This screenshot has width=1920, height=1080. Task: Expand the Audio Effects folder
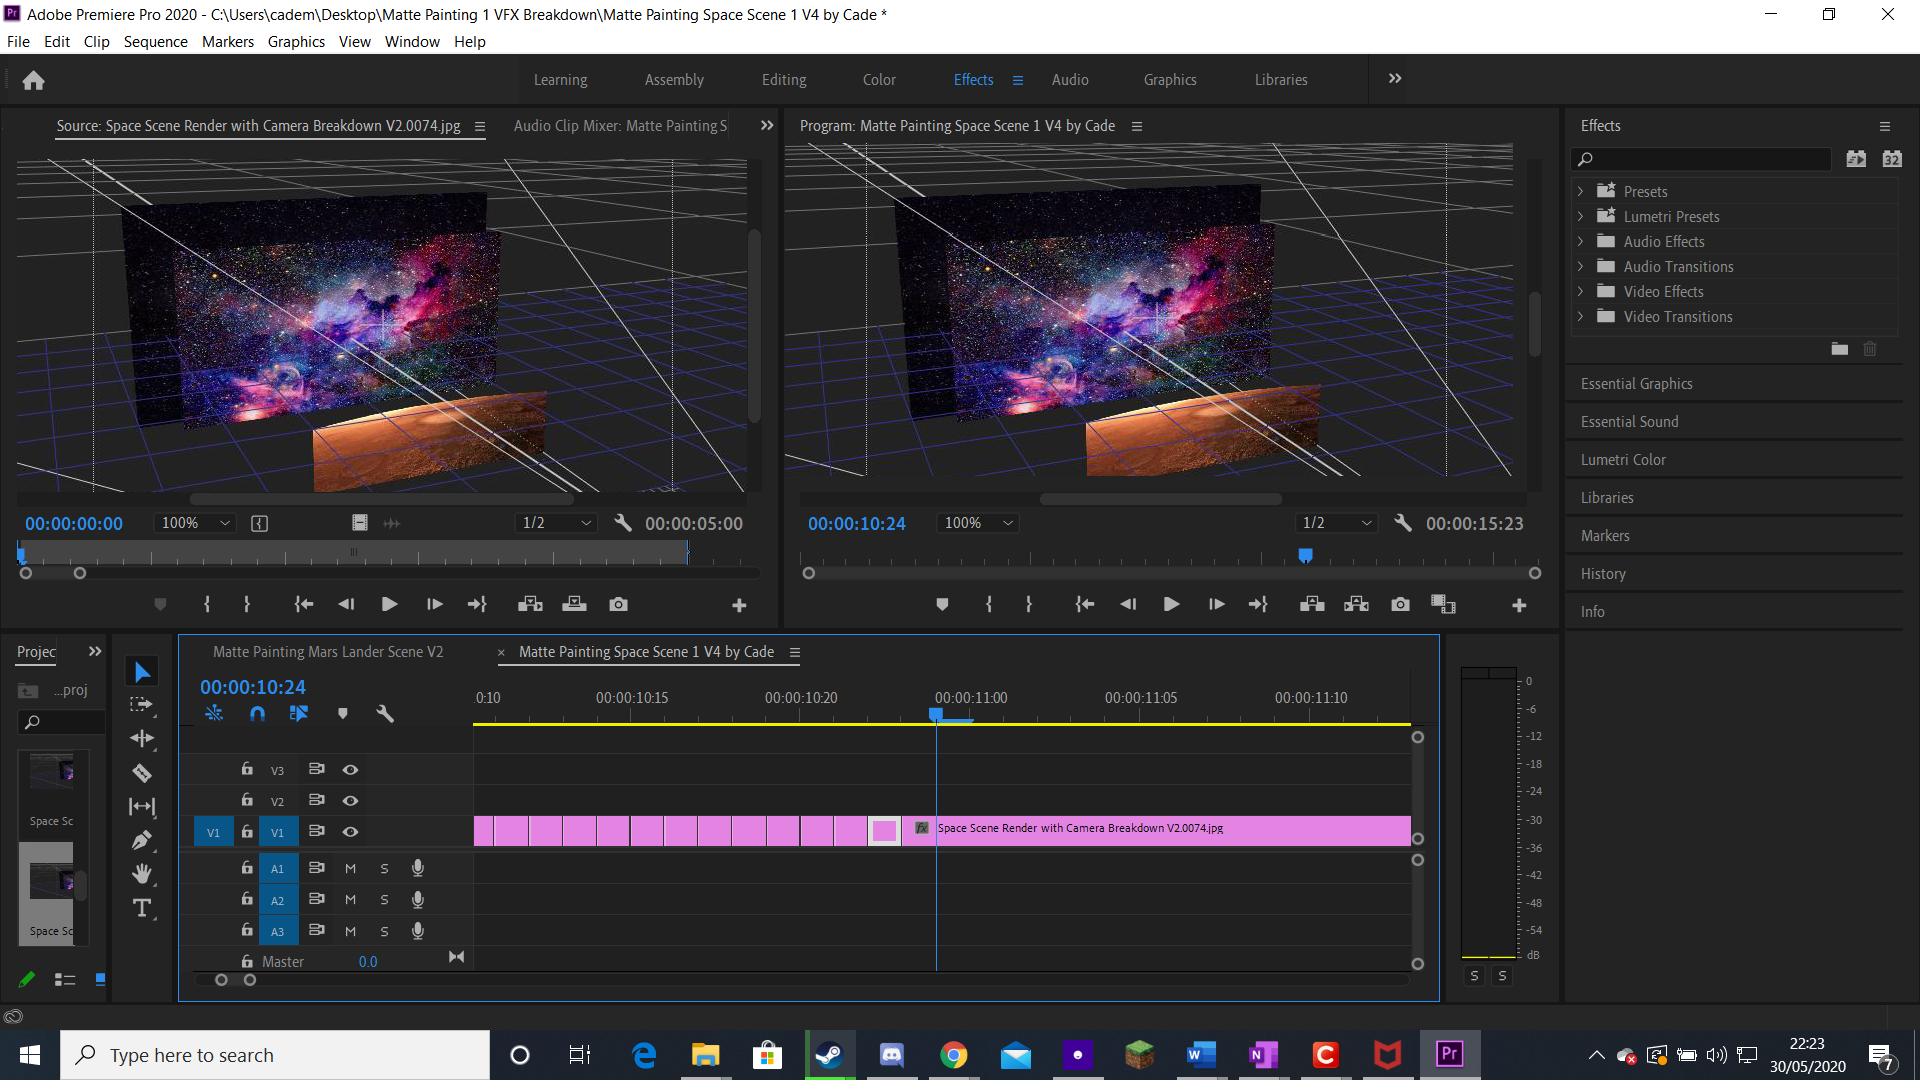[x=1580, y=241]
